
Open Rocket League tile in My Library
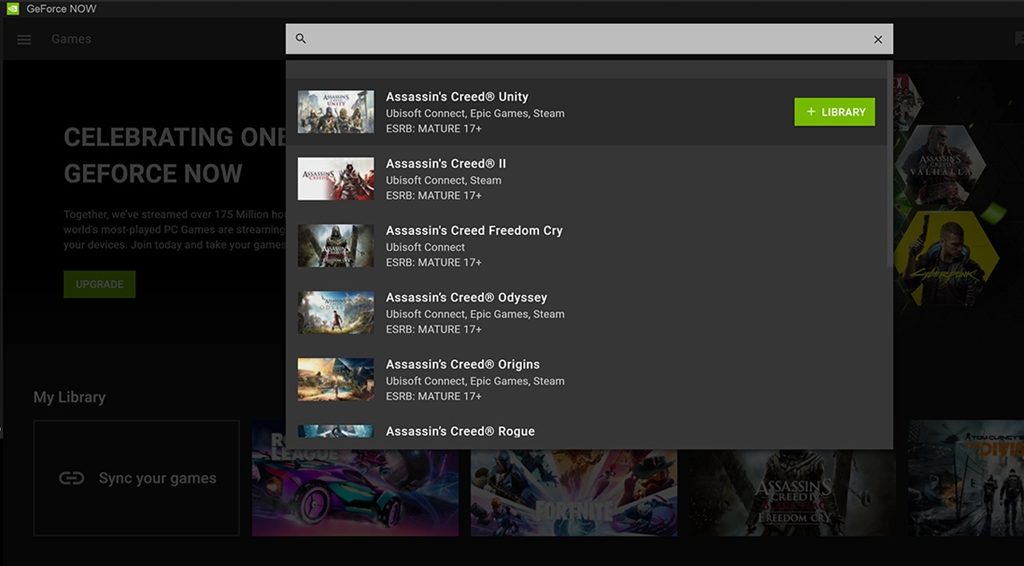coord(355,478)
